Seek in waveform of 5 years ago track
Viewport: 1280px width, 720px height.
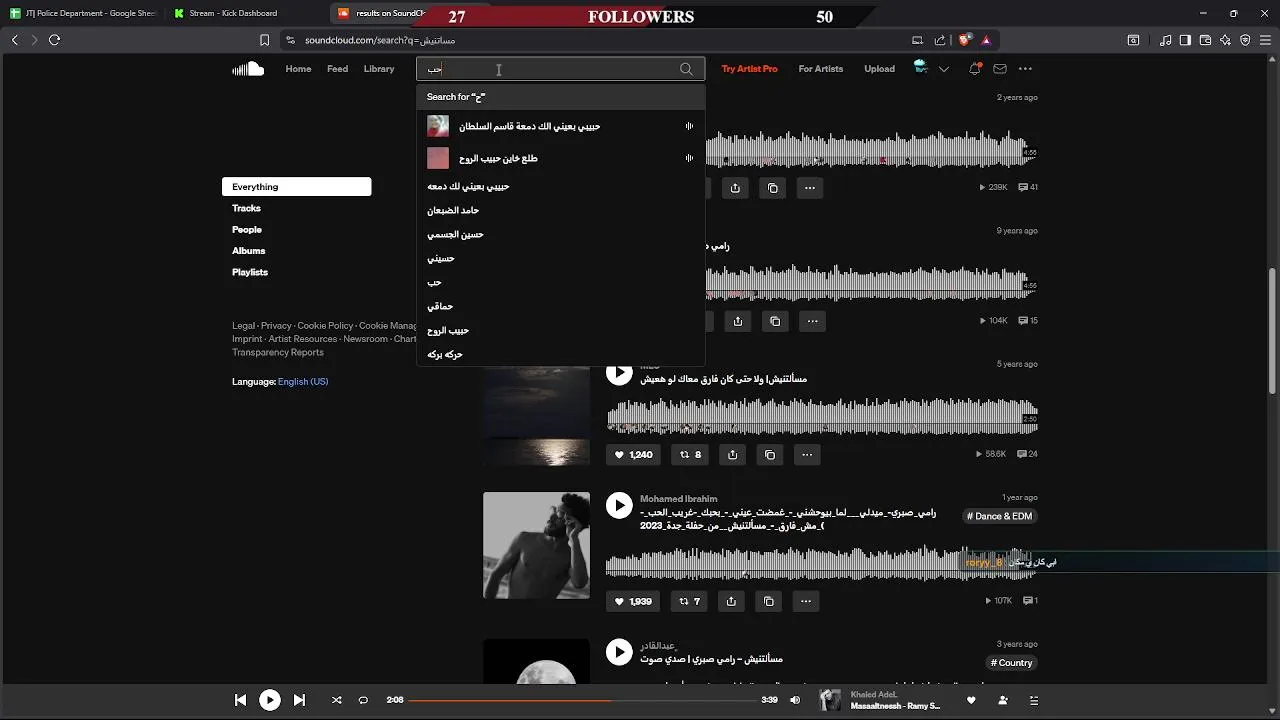click(x=821, y=416)
